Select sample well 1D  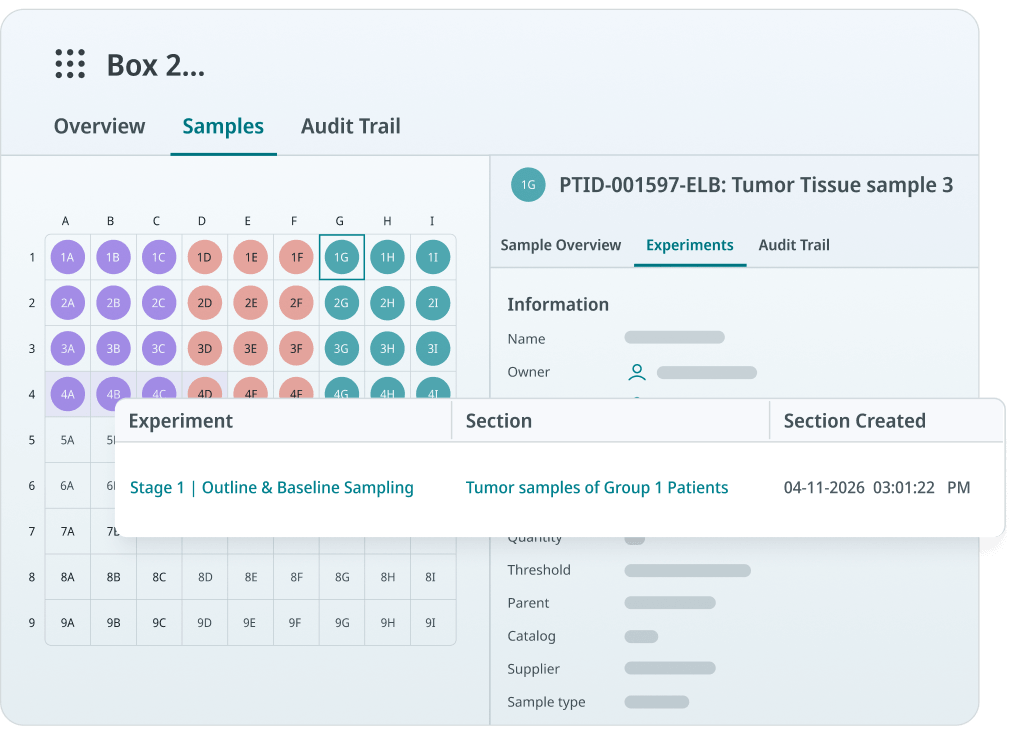point(205,257)
